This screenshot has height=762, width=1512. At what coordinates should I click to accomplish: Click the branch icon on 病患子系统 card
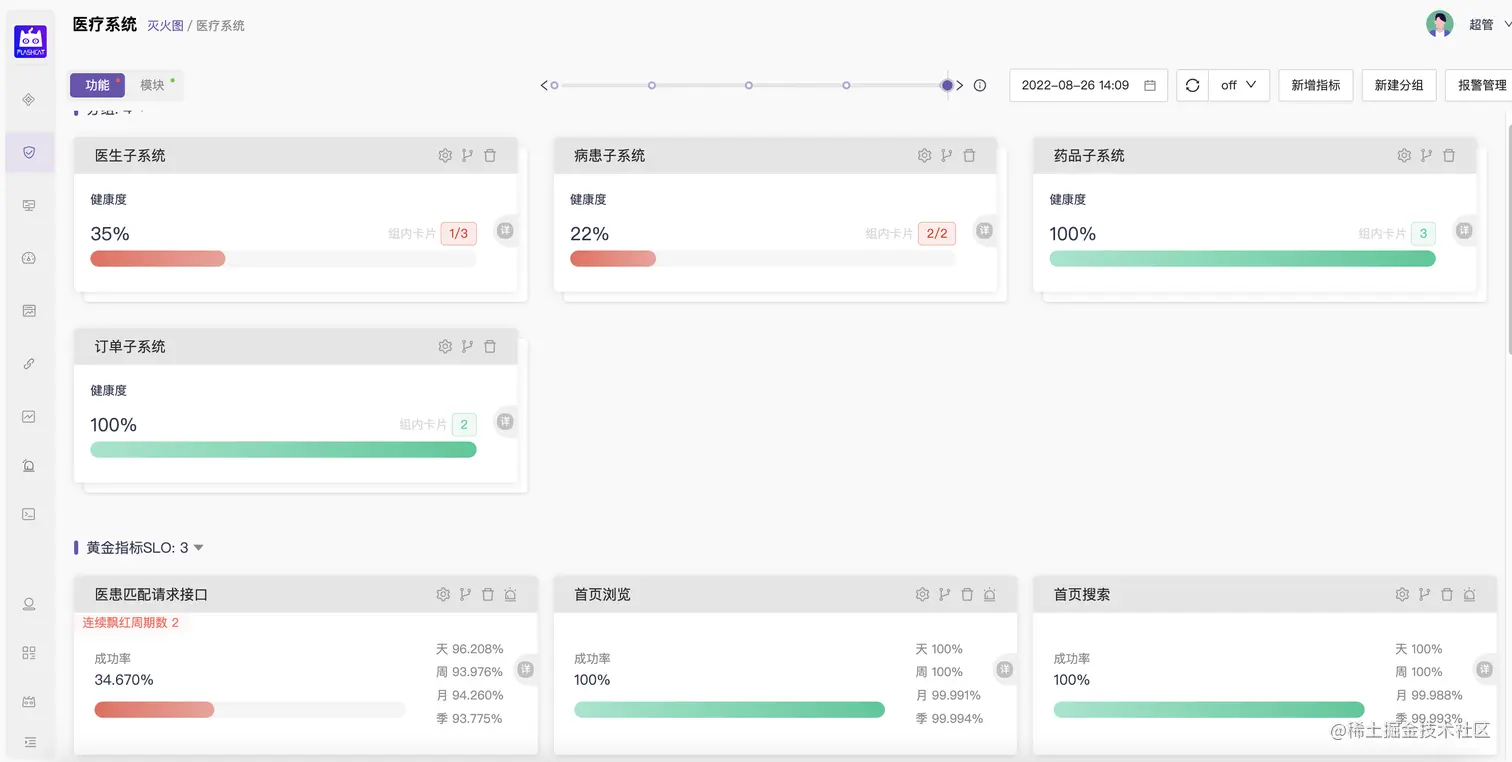(946, 155)
